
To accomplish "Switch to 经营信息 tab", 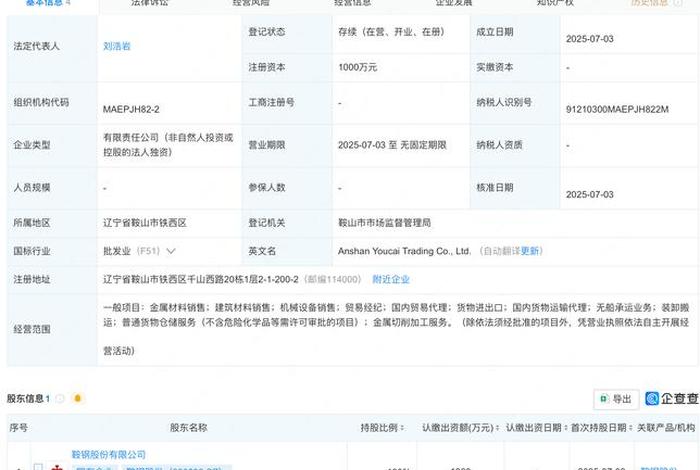I will (353, 3).
